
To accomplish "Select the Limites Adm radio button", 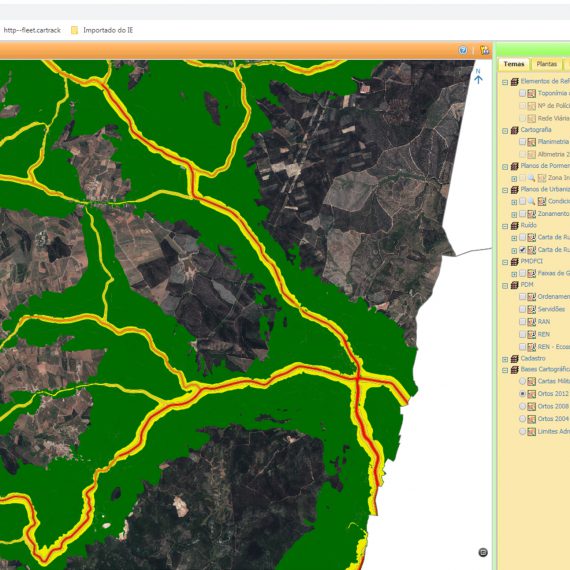I will click(x=522, y=431).
